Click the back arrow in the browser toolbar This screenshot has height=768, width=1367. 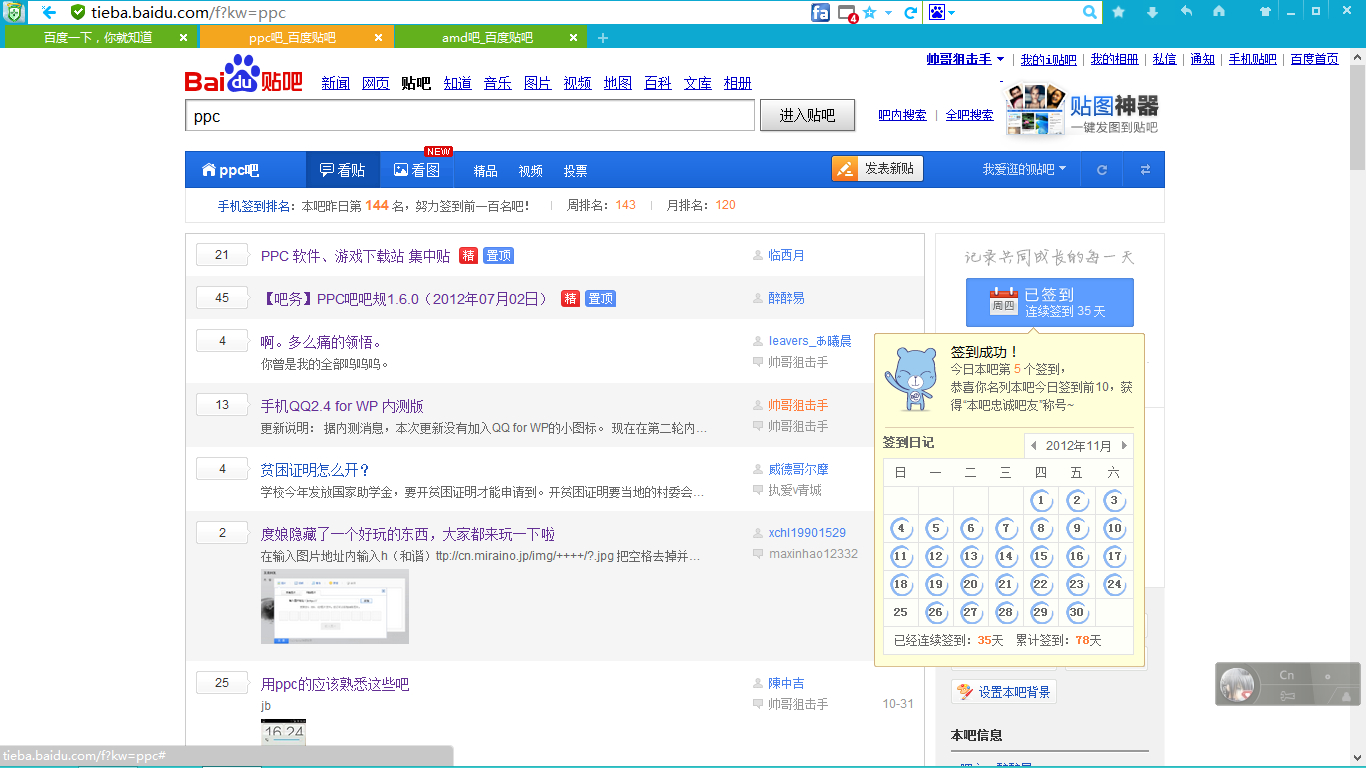click(x=48, y=12)
